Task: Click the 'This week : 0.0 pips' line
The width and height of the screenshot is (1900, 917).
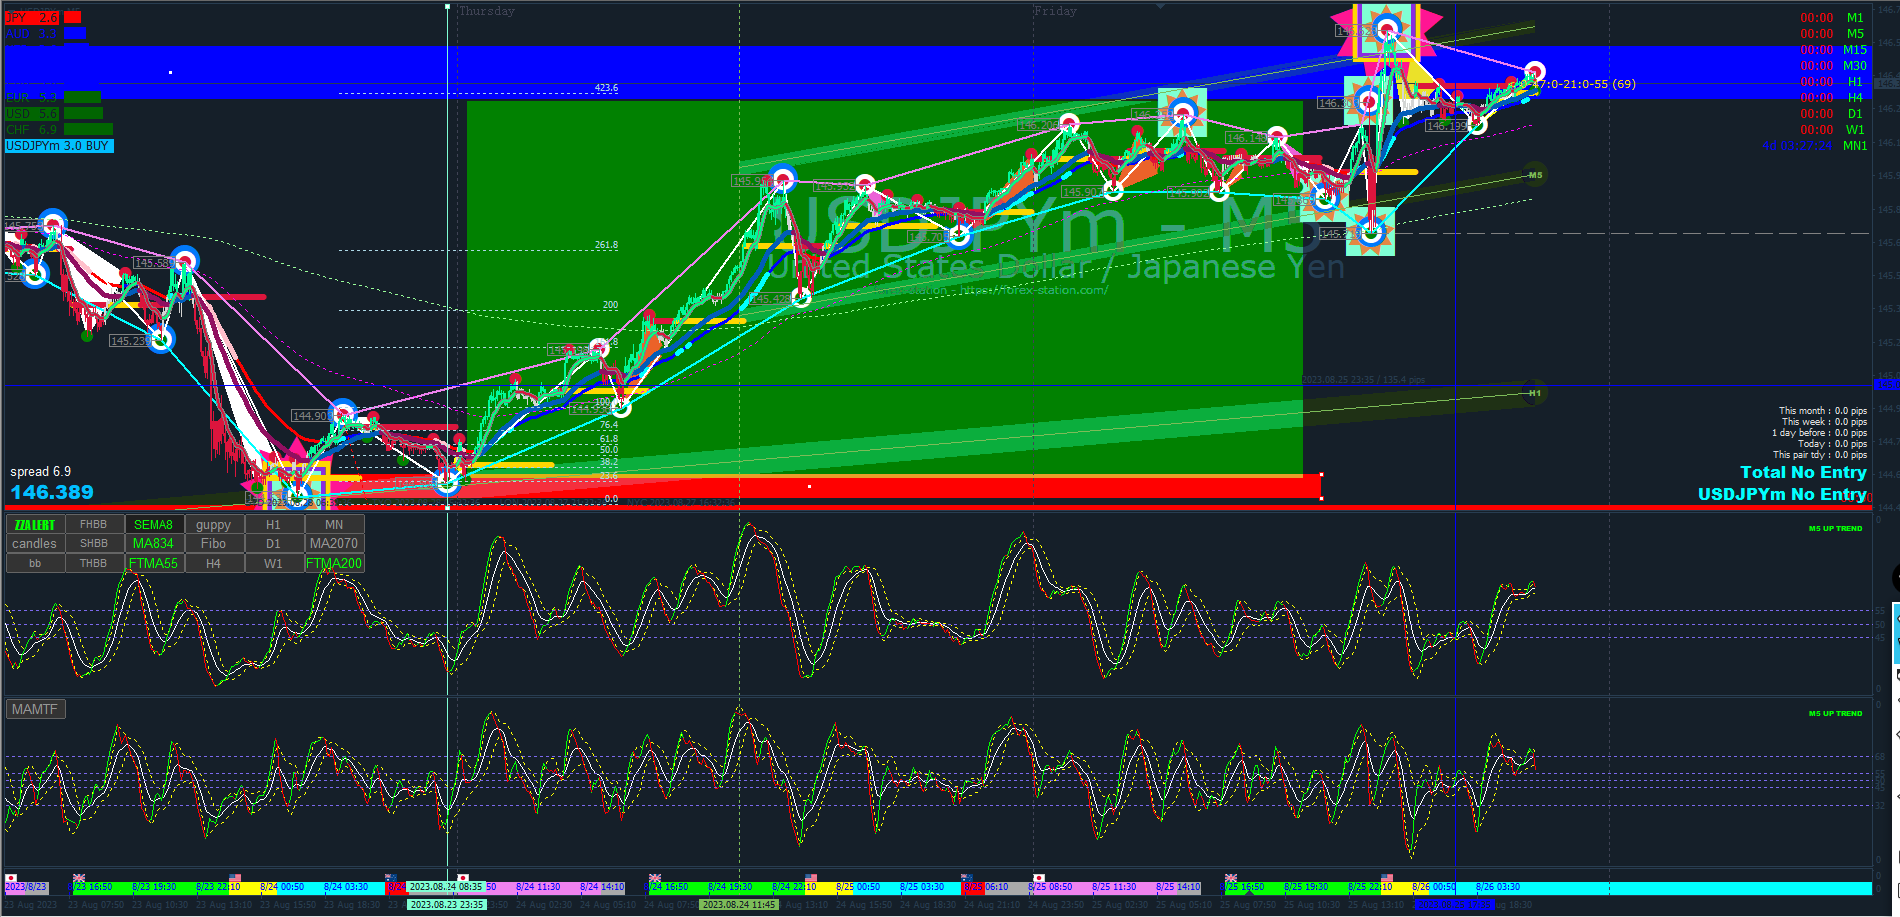Action: coord(1824,422)
